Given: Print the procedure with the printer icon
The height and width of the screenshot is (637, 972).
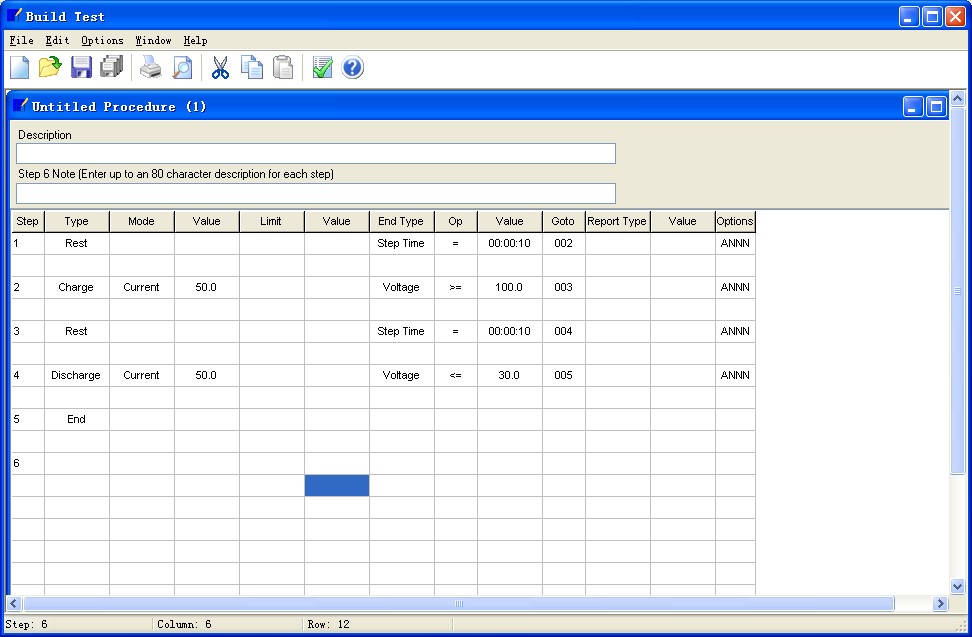Looking at the screenshot, I should 150,68.
